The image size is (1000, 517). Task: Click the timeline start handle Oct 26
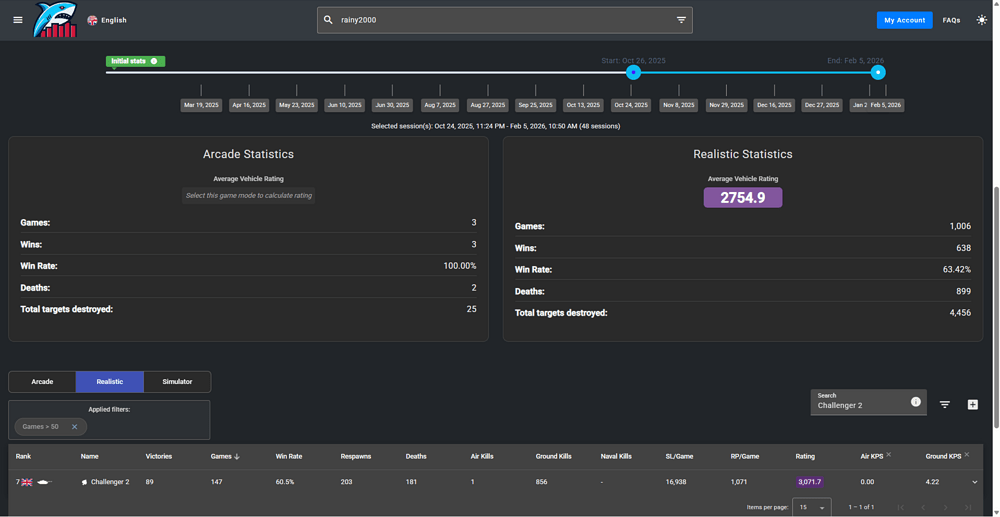point(633,72)
